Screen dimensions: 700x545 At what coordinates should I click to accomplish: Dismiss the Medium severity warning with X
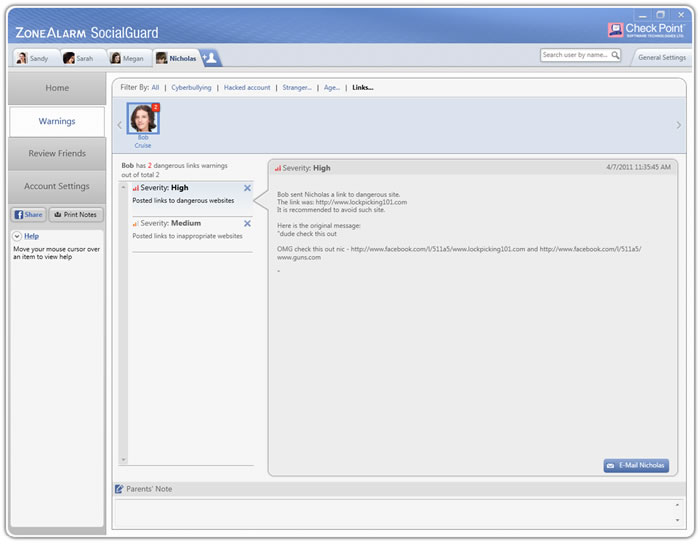247,223
